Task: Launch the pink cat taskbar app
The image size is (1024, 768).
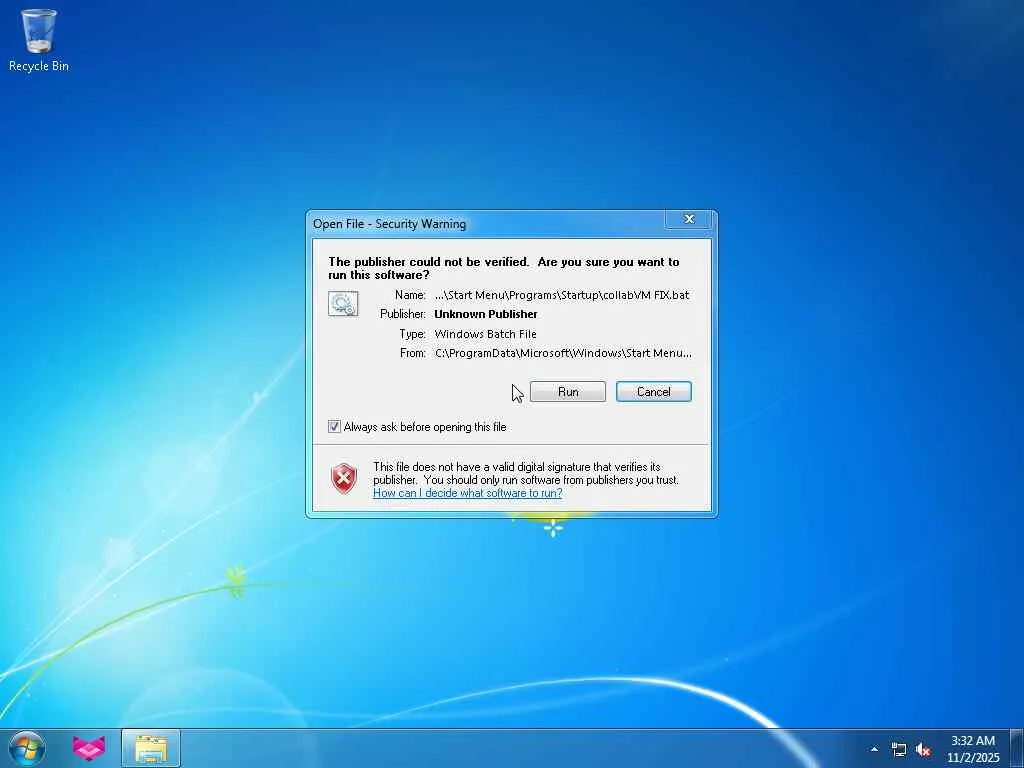Action: coord(89,748)
